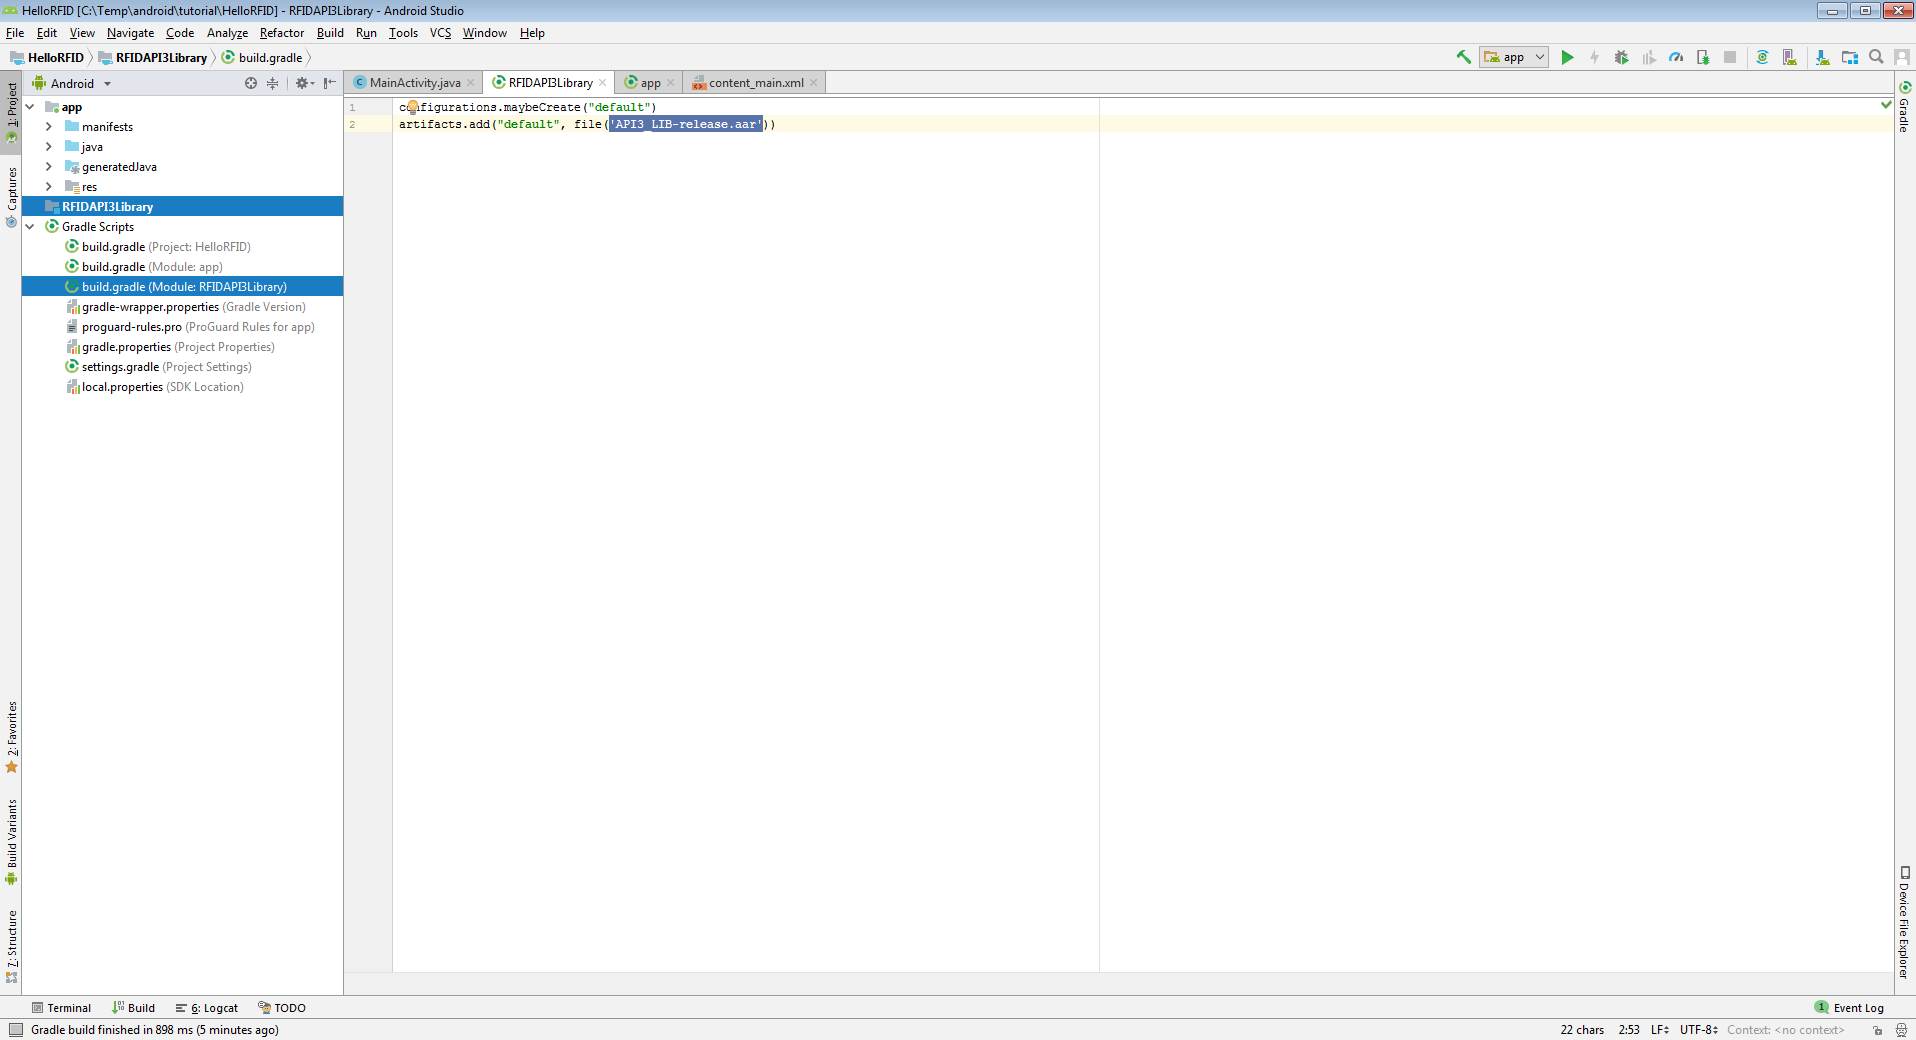
Task: Start the Debug app bug icon
Action: pyautogui.click(x=1621, y=58)
